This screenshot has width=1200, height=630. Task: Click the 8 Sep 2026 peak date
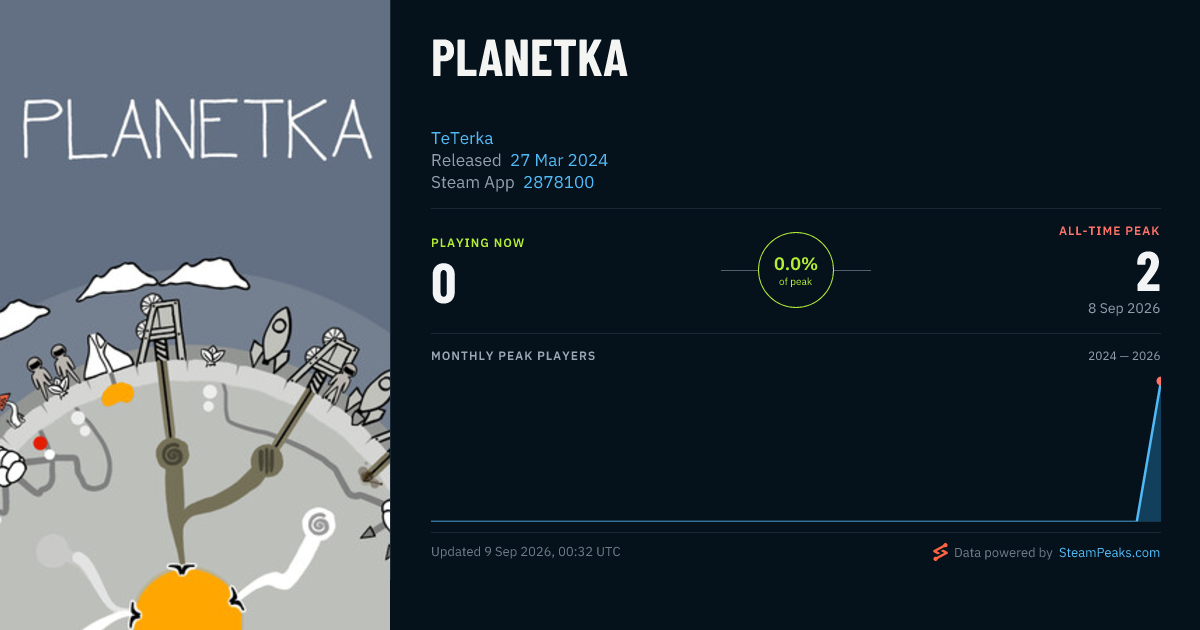click(1124, 308)
